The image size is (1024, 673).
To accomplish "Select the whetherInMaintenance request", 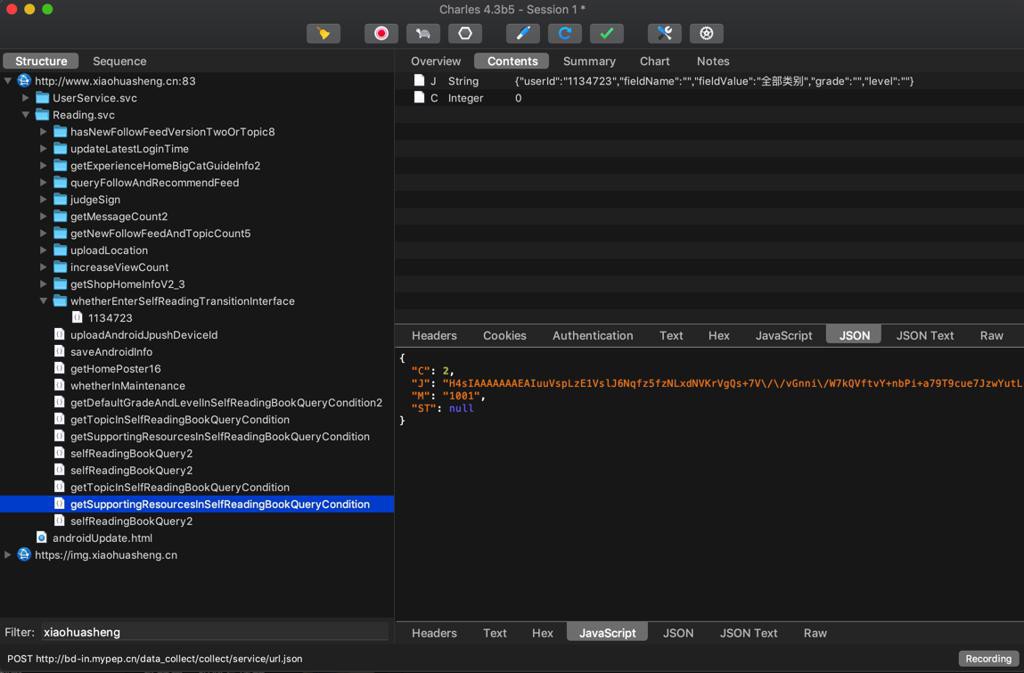I will [x=127, y=386].
